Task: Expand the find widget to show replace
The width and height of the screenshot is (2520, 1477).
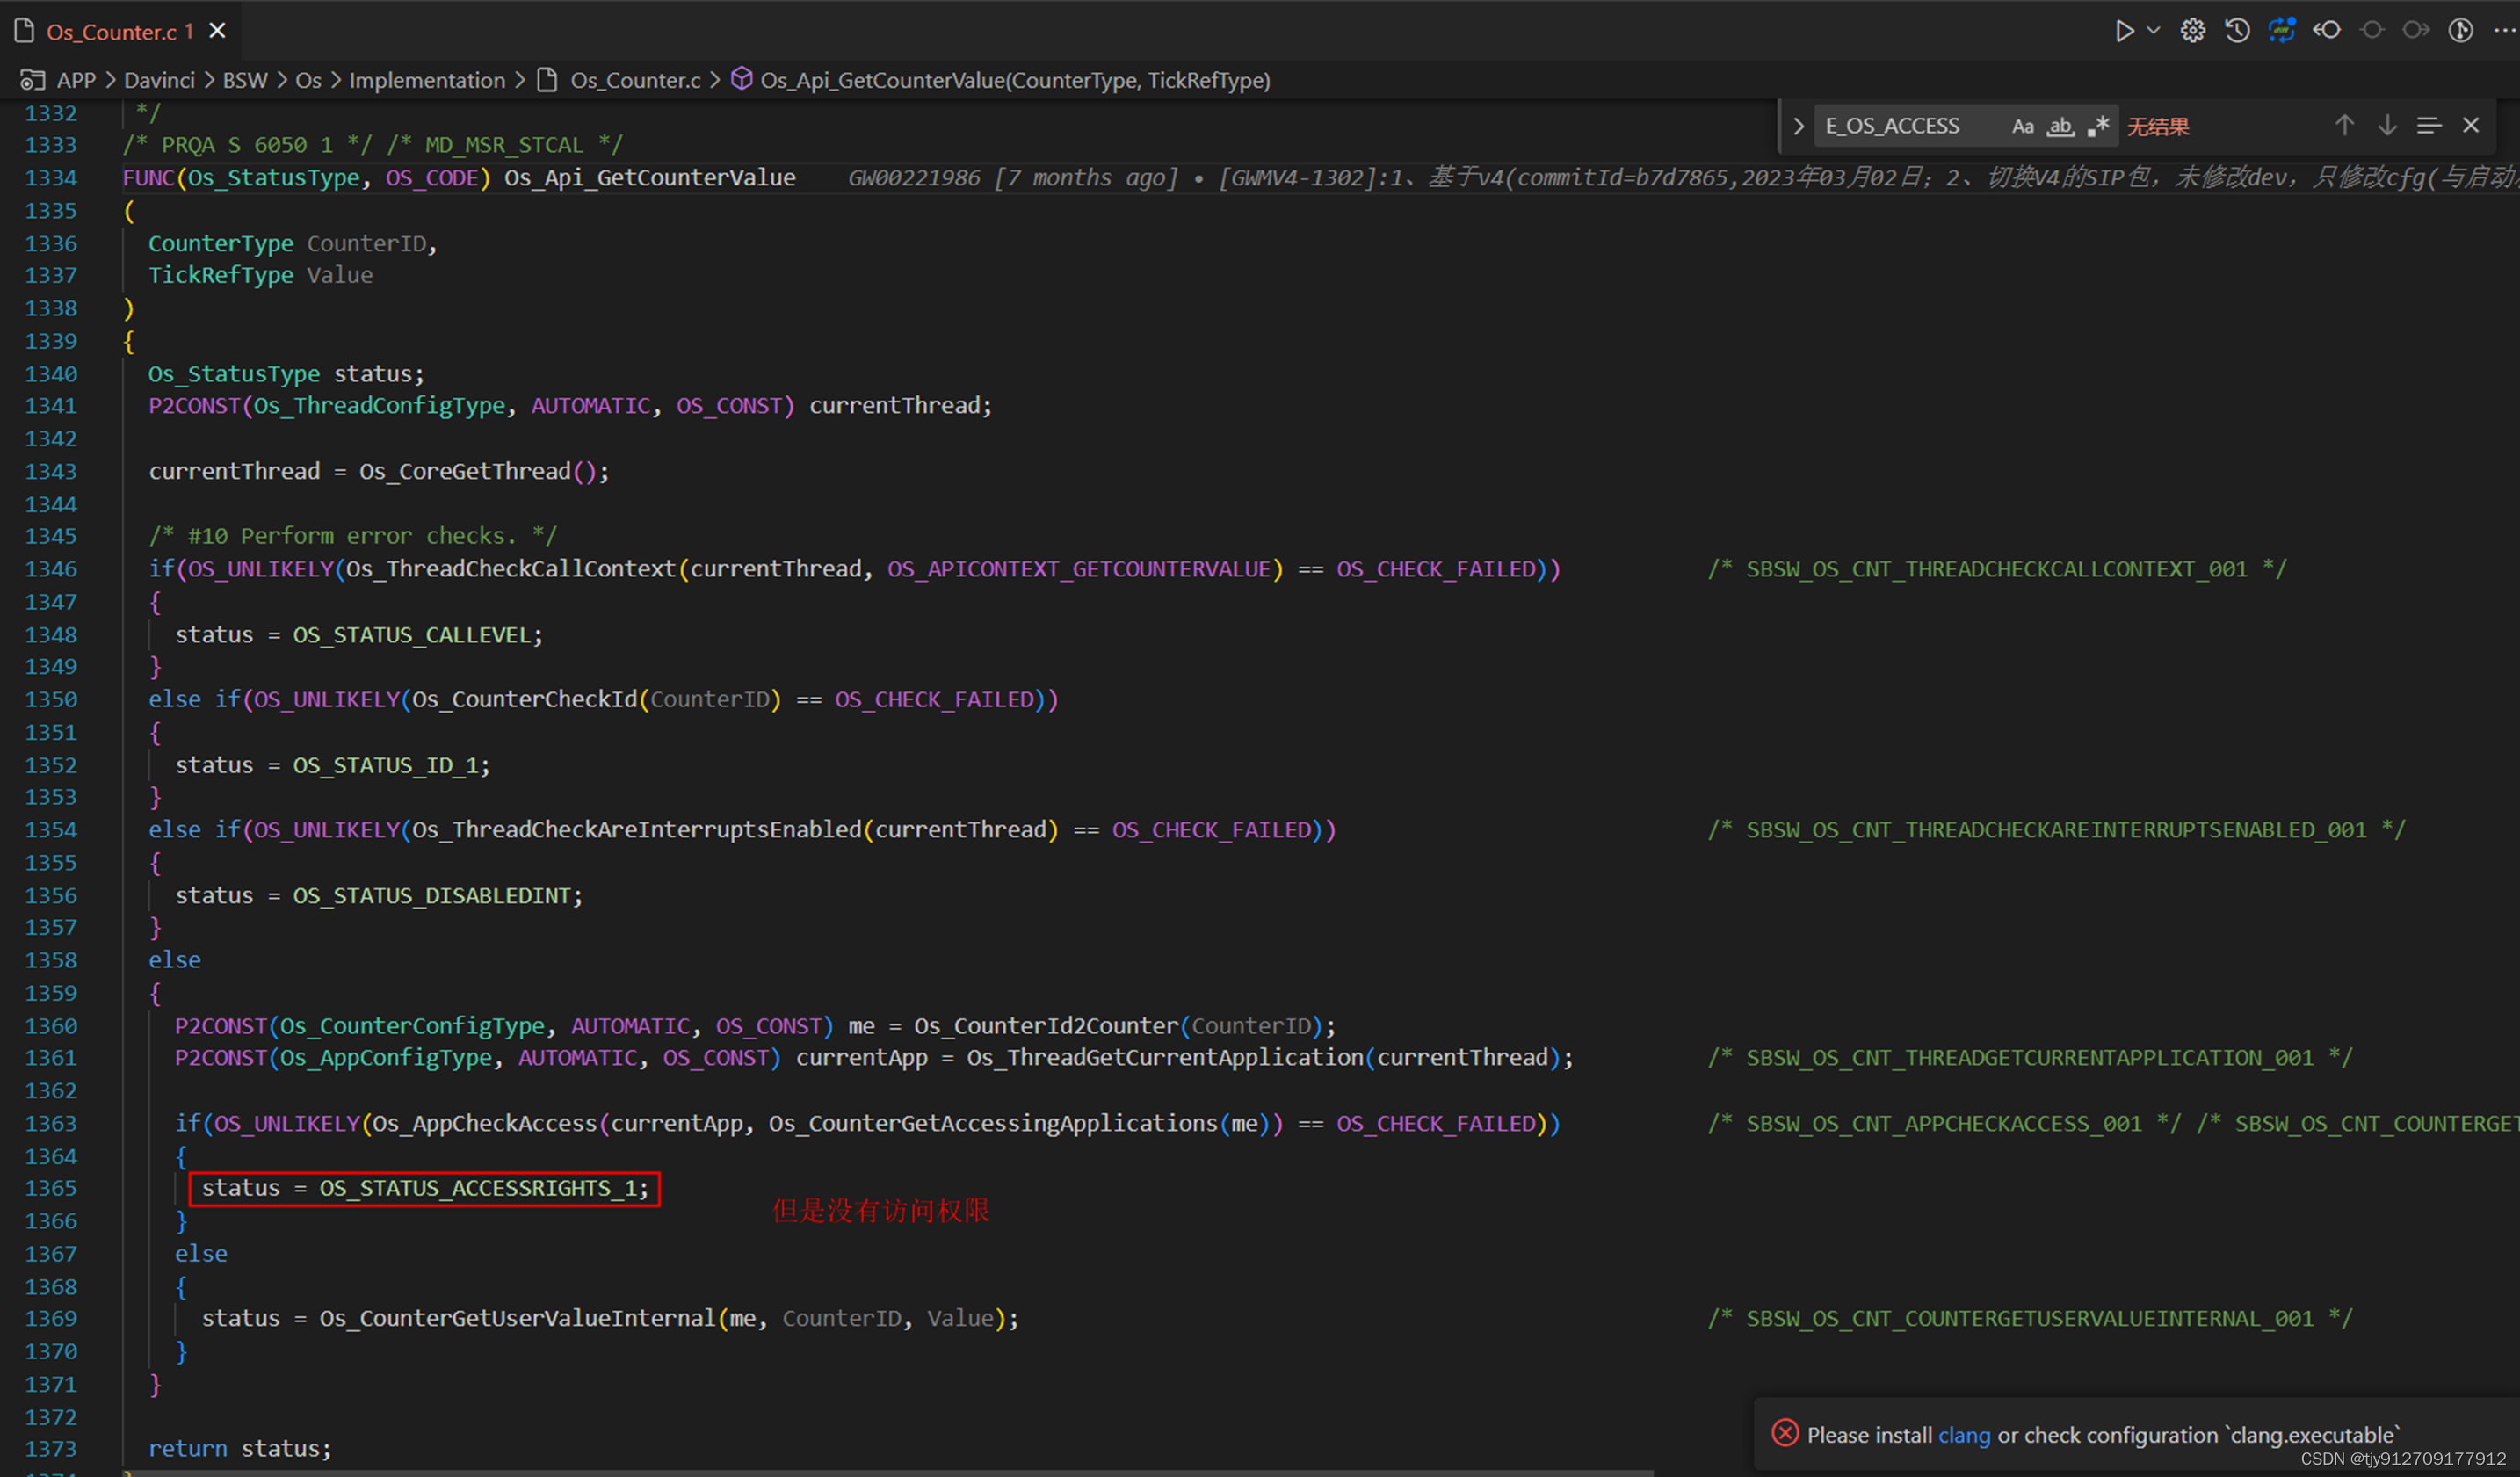Action: click(x=1800, y=126)
